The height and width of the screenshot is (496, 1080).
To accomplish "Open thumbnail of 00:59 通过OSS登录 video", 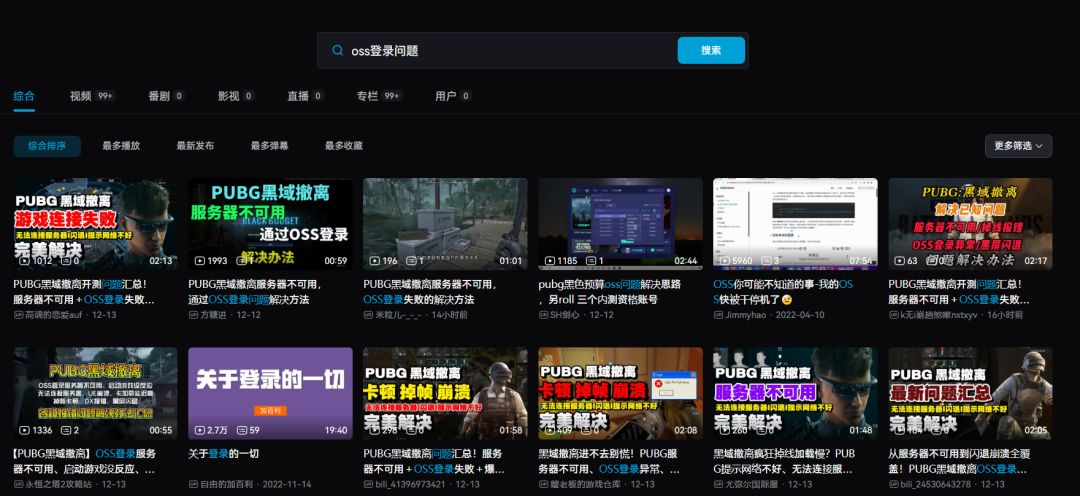I will coord(270,224).
